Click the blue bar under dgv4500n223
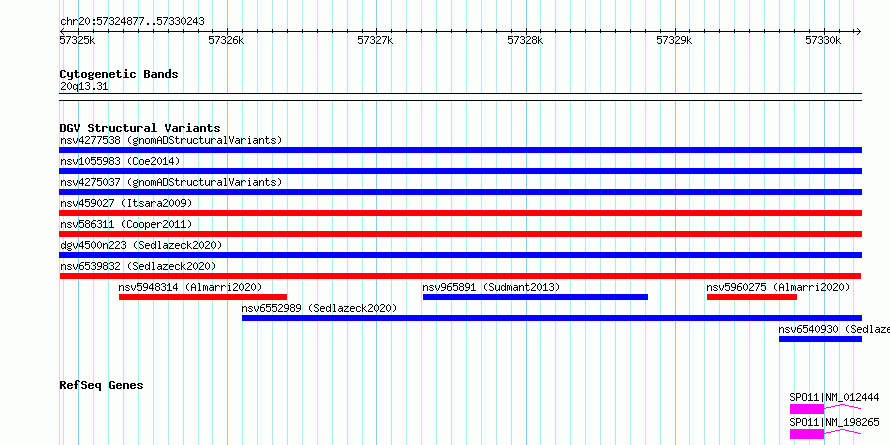The image size is (890, 445). click(460, 255)
